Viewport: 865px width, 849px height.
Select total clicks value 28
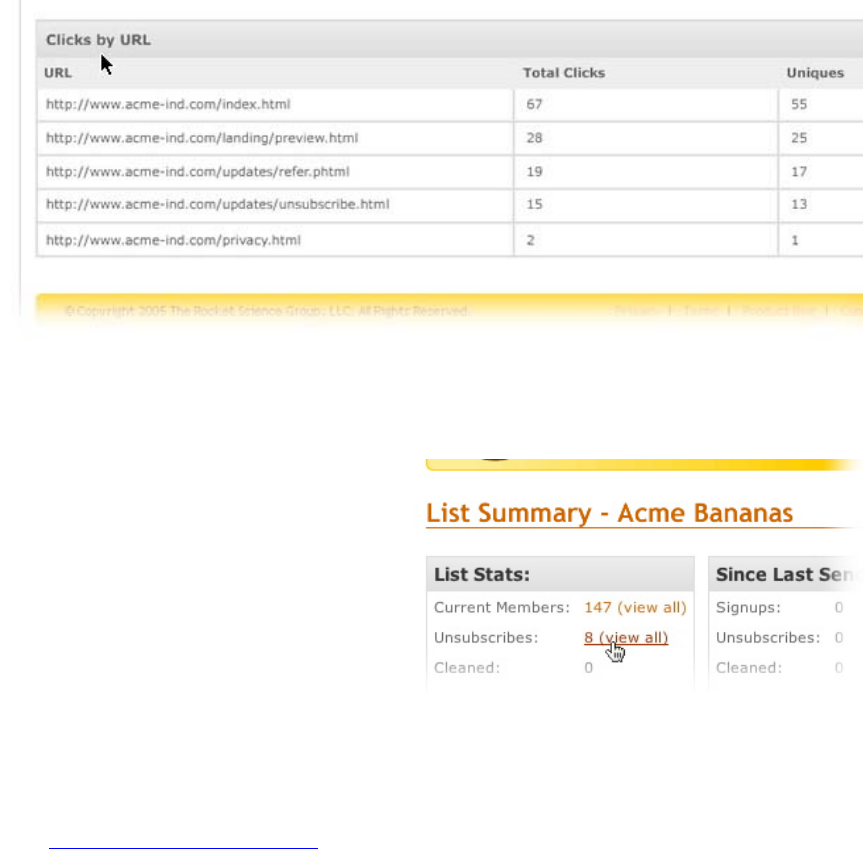[534, 138]
